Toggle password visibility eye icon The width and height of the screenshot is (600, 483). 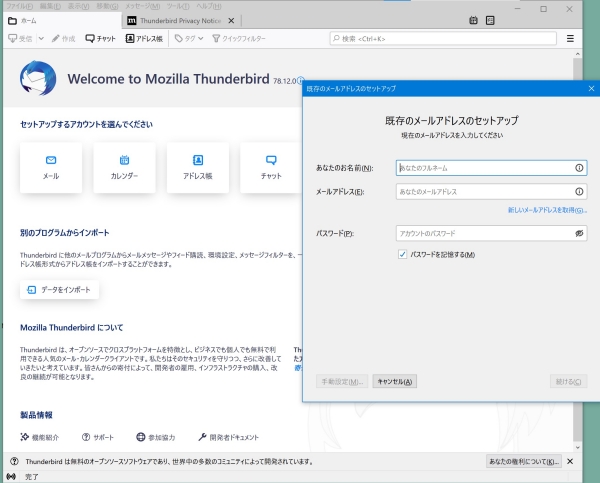point(579,233)
